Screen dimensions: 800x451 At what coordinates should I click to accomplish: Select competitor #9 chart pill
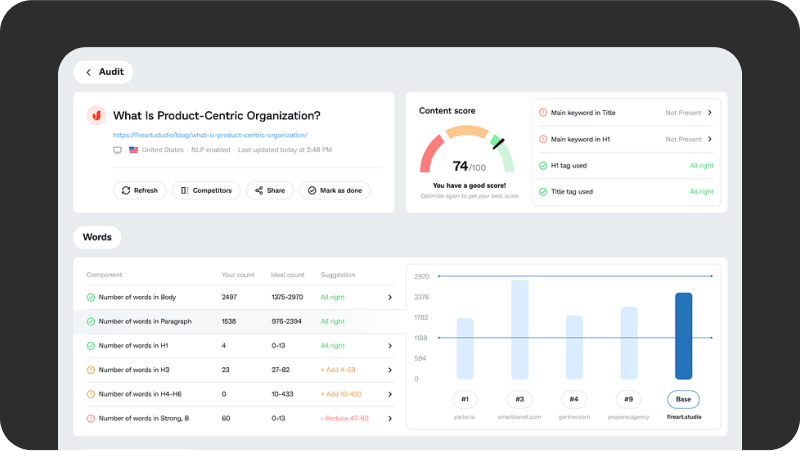point(629,399)
